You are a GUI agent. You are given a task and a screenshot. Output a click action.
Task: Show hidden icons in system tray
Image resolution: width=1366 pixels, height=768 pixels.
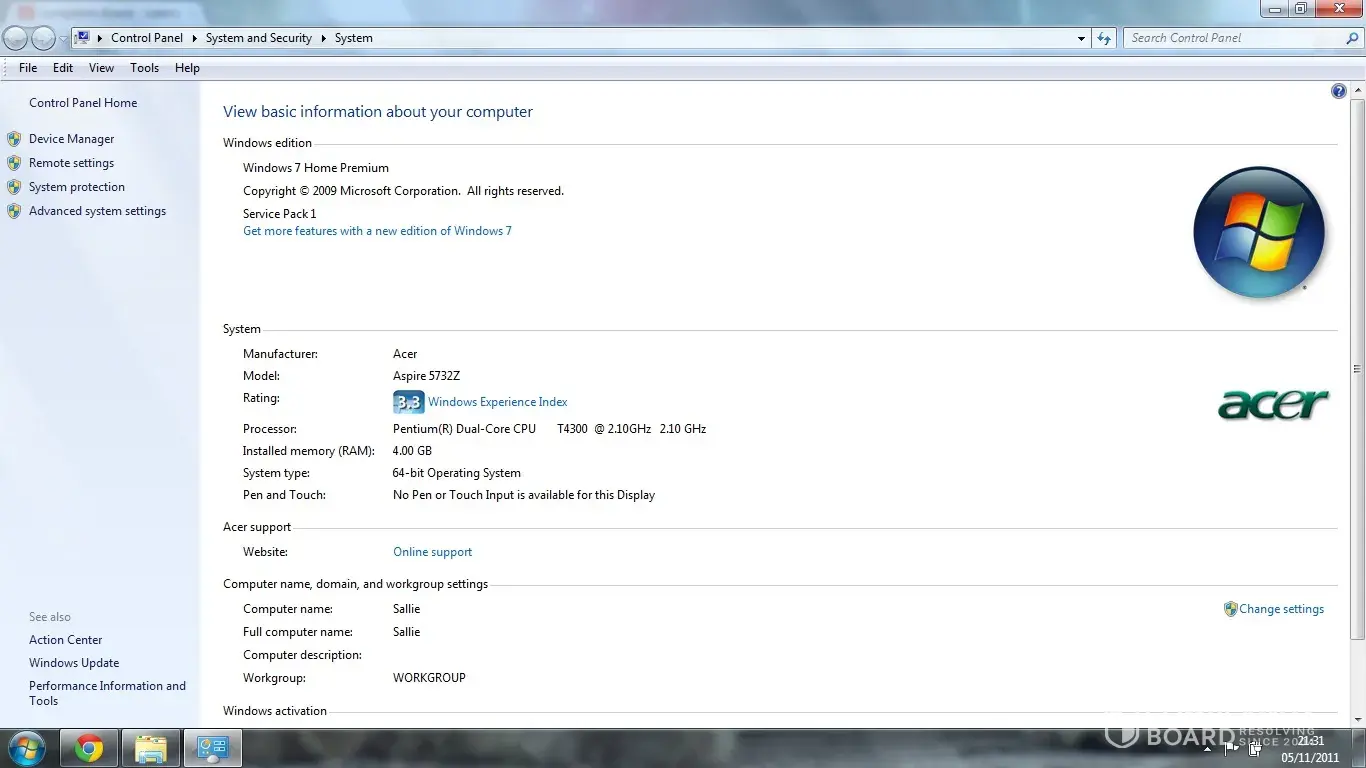[x=1207, y=747]
